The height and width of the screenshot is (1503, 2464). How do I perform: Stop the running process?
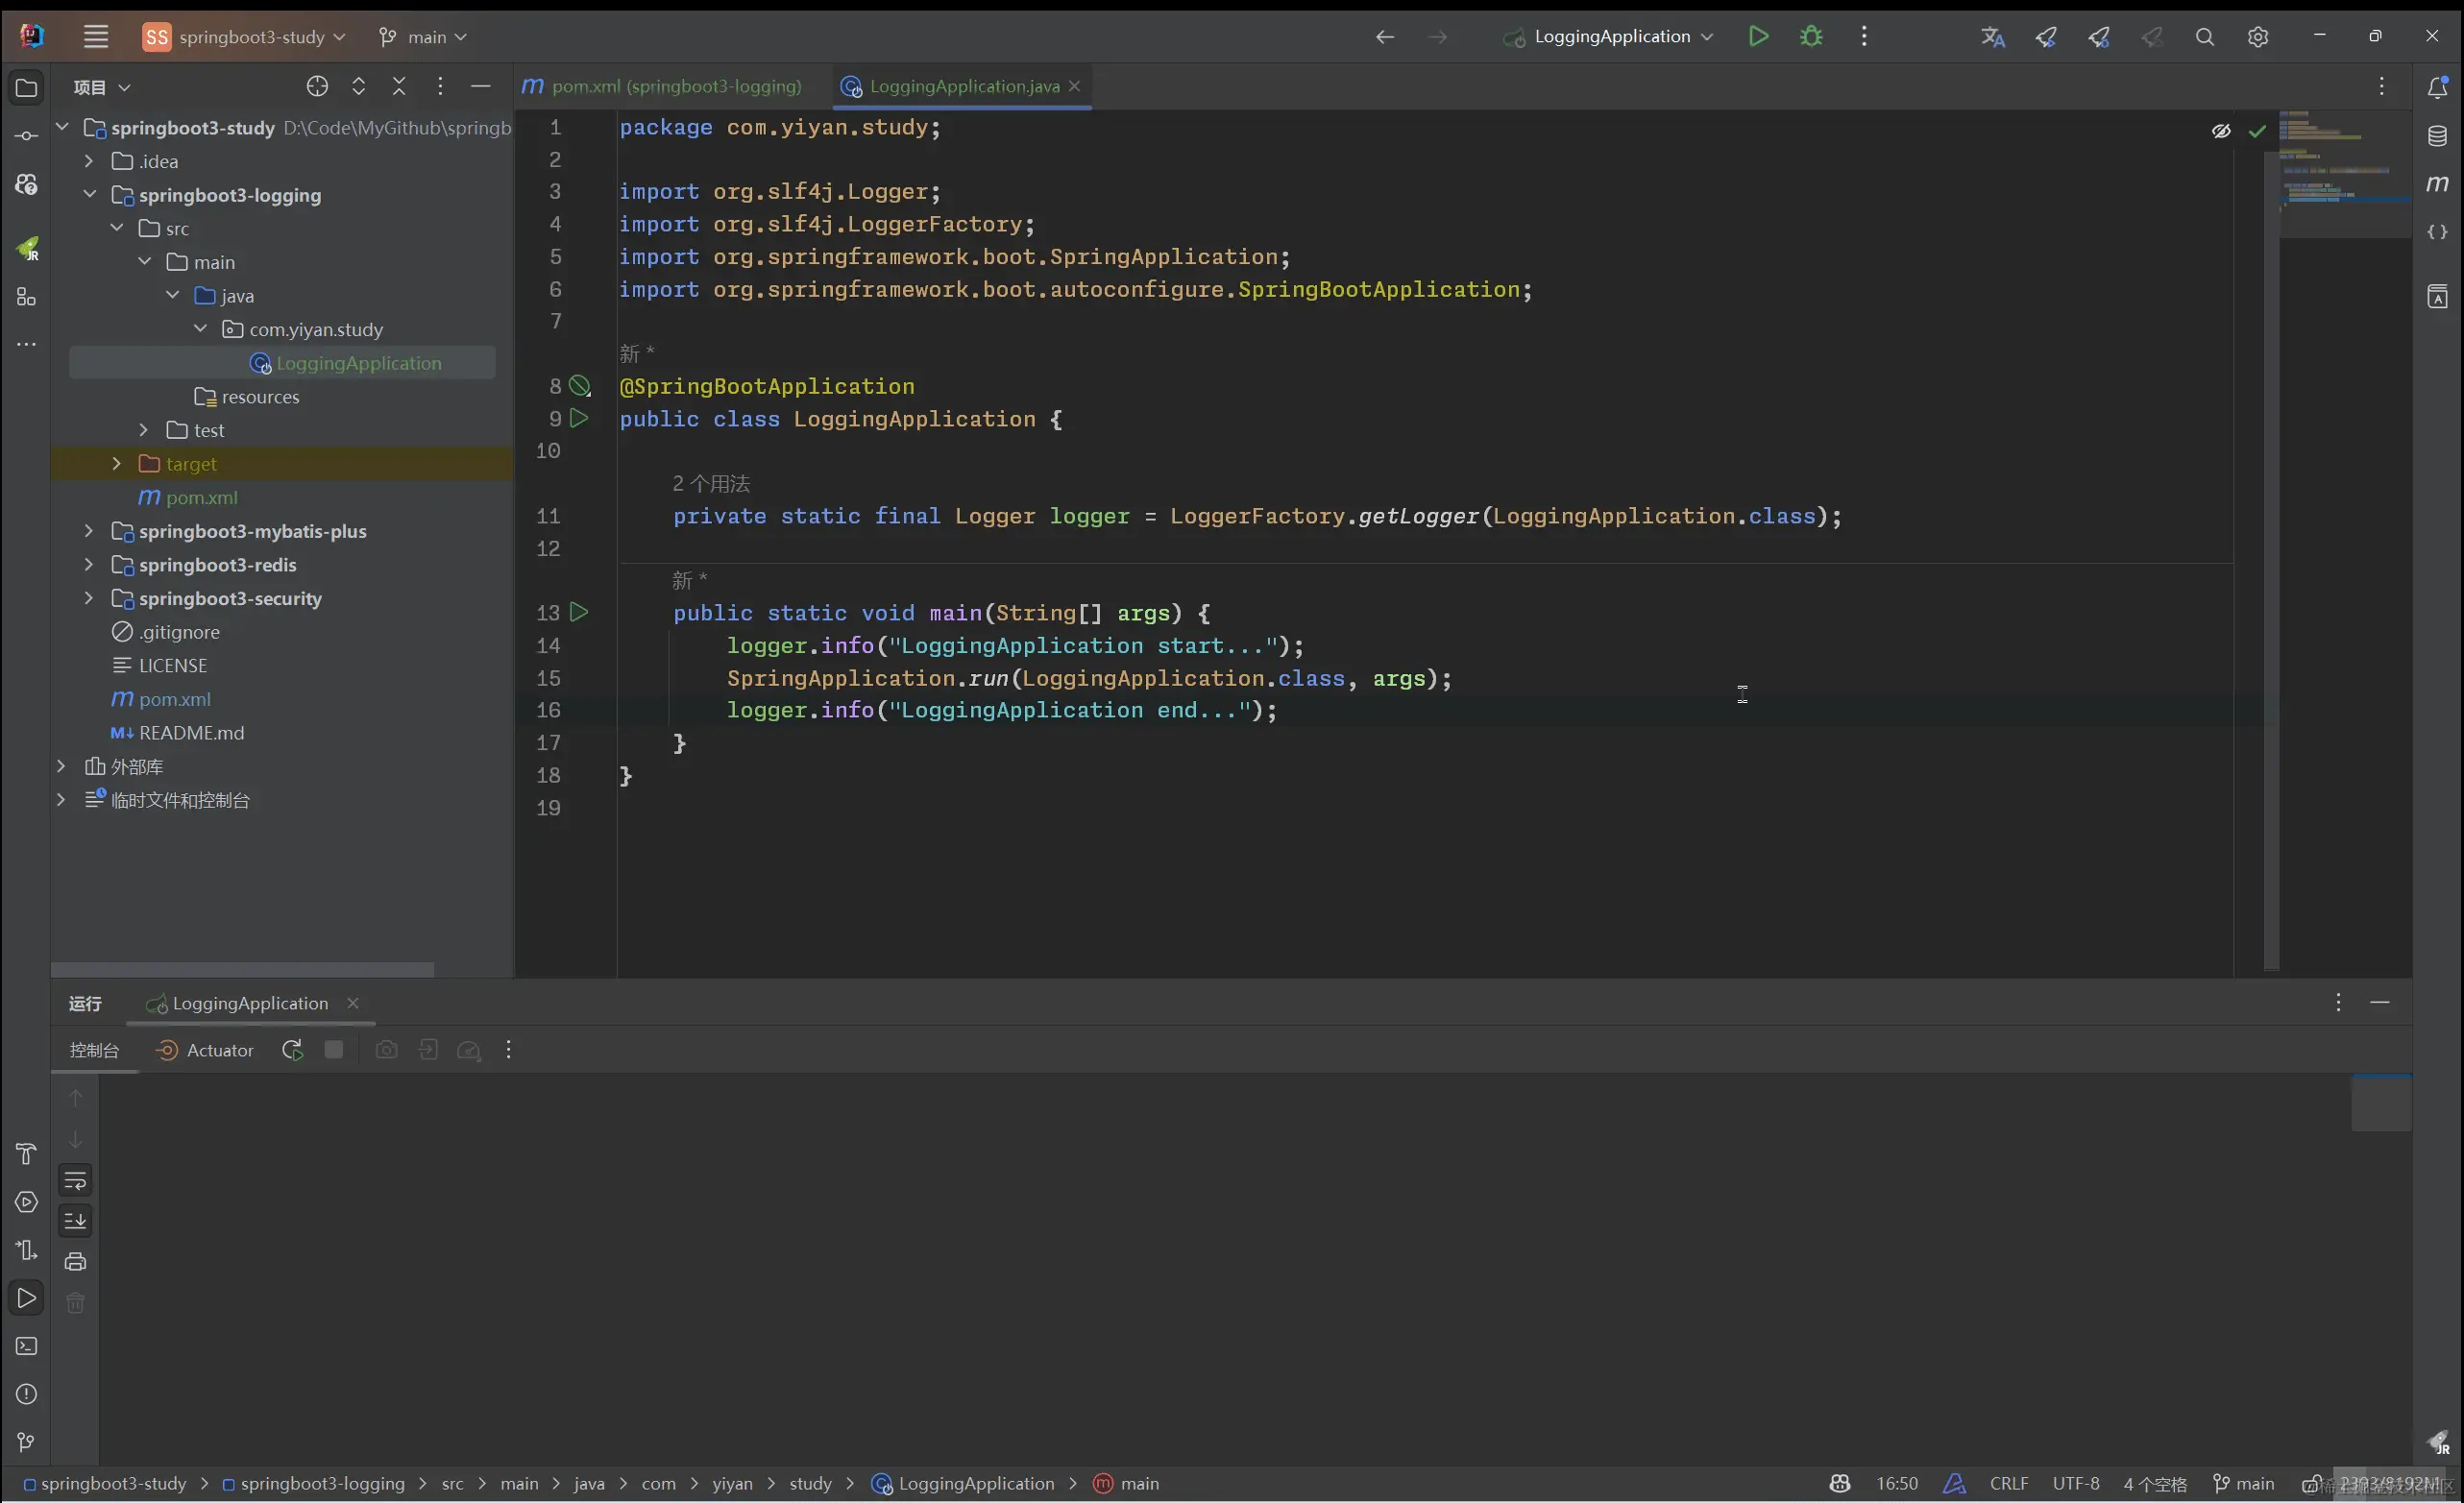point(334,1049)
